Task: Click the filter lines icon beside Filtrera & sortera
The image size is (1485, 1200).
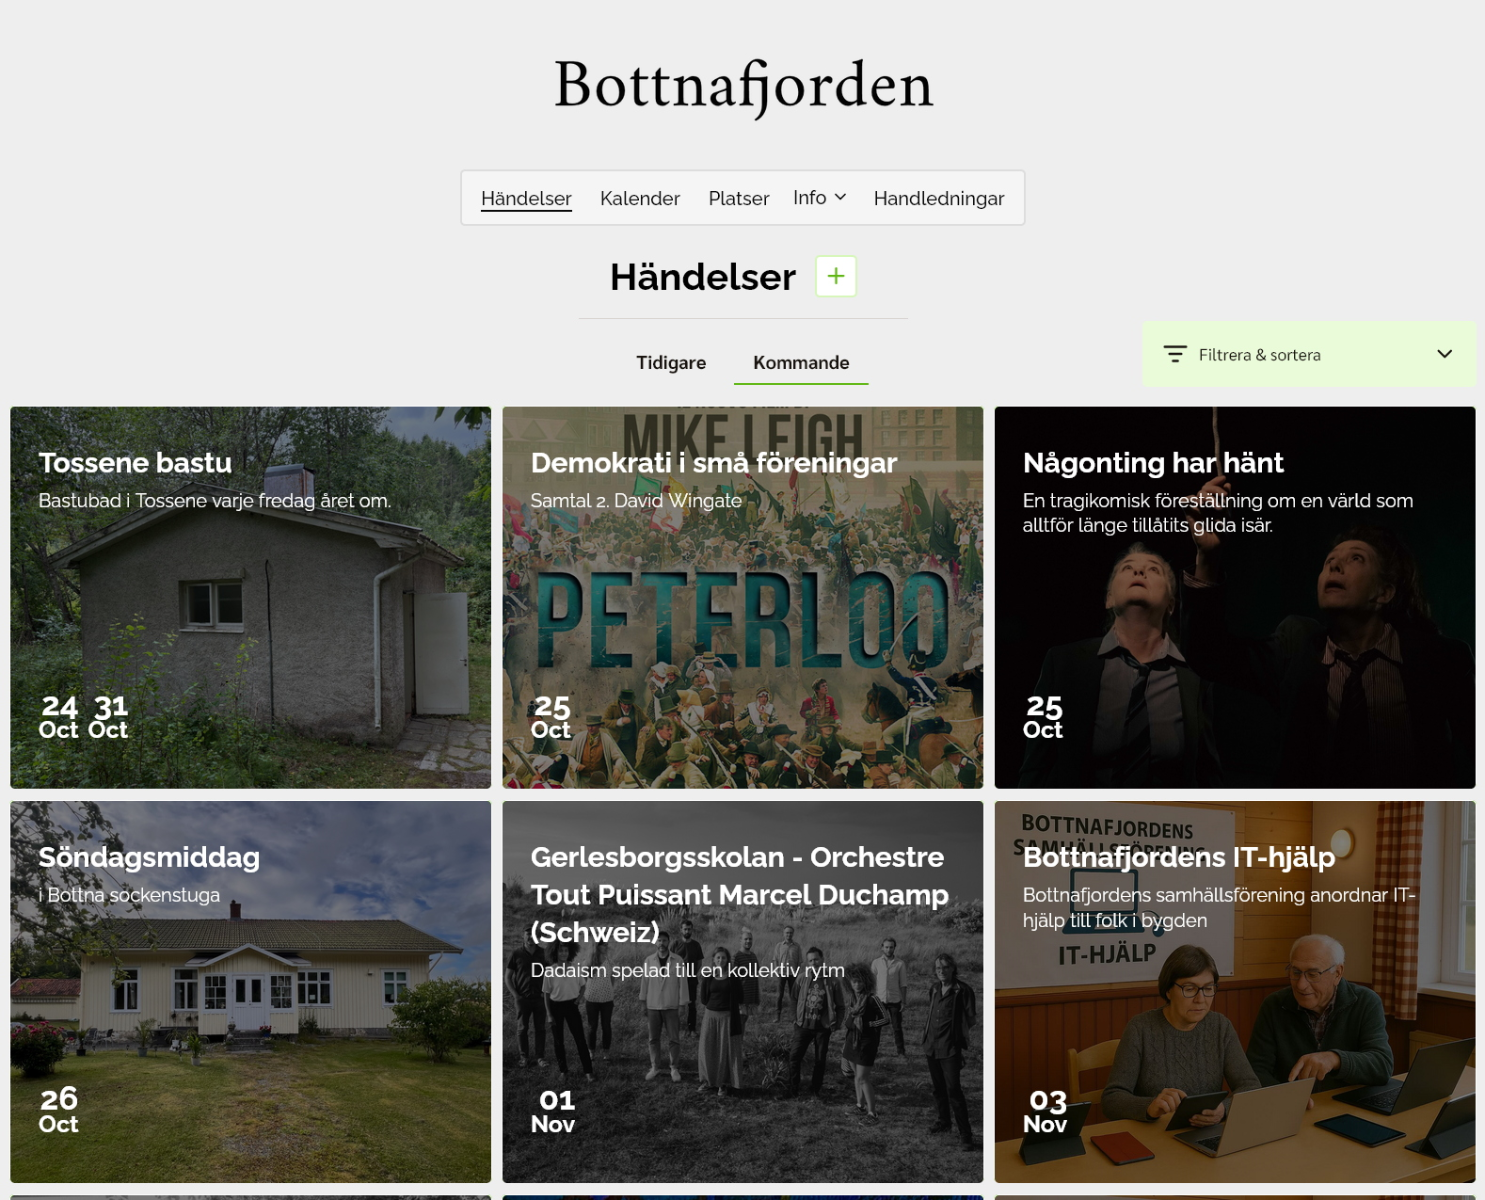Action: pyautogui.click(x=1175, y=354)
